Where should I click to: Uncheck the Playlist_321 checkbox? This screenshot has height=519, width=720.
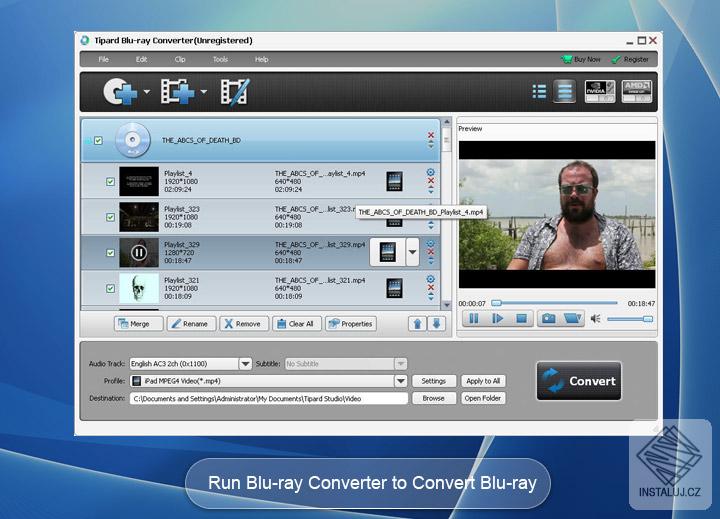pos(110,288)
